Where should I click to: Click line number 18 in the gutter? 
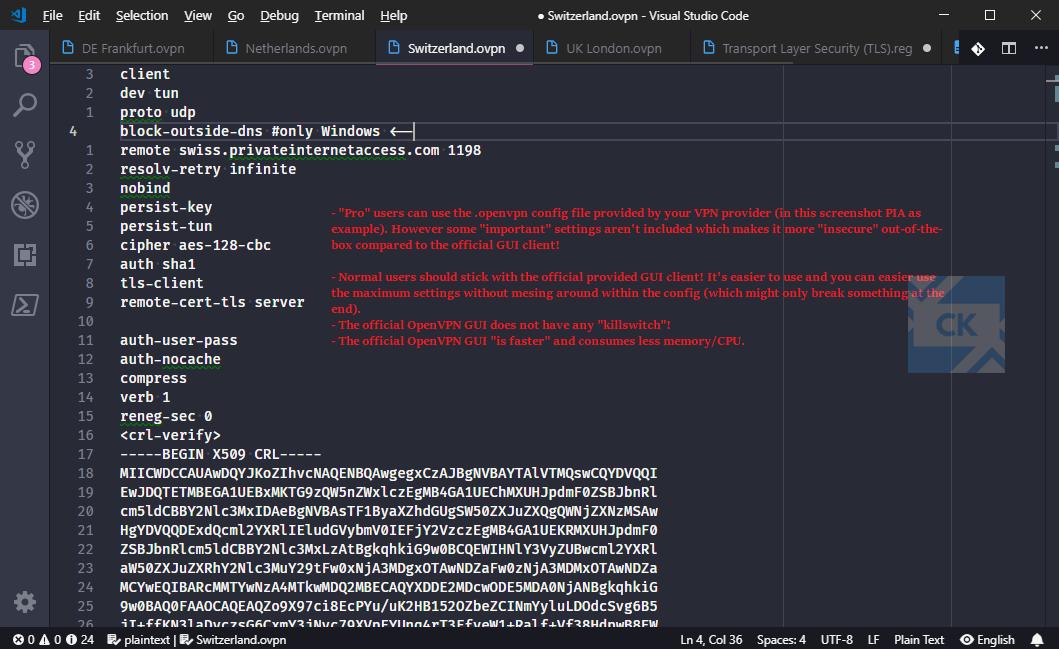coord(85,473)
